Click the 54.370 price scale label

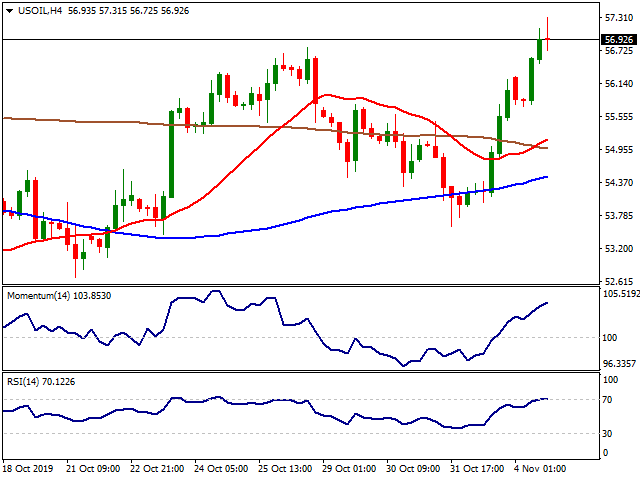[x=619, y=183]
